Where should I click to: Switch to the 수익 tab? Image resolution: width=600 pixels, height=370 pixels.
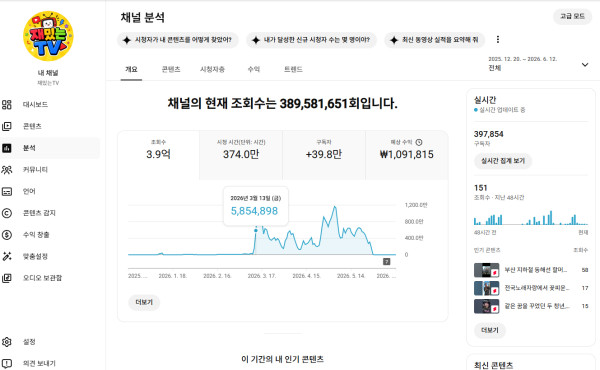pyautogui.click(x=254, y=69)
